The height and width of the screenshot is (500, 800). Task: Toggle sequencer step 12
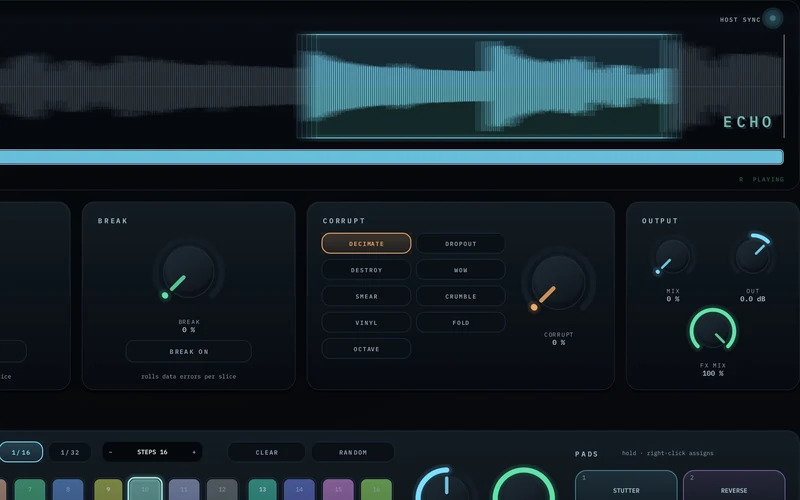(x=222, y=489)
